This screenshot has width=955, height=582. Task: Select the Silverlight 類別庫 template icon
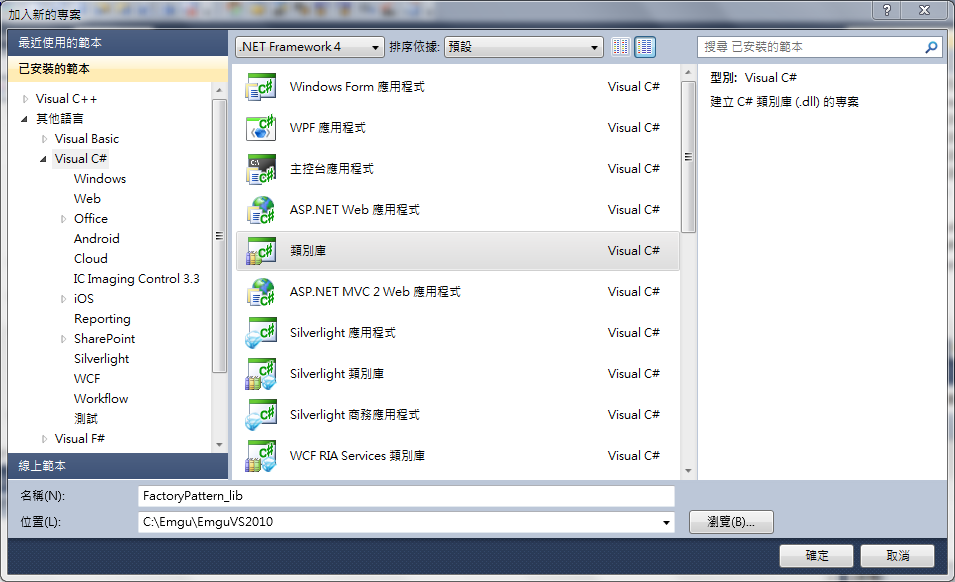(261, 374)
